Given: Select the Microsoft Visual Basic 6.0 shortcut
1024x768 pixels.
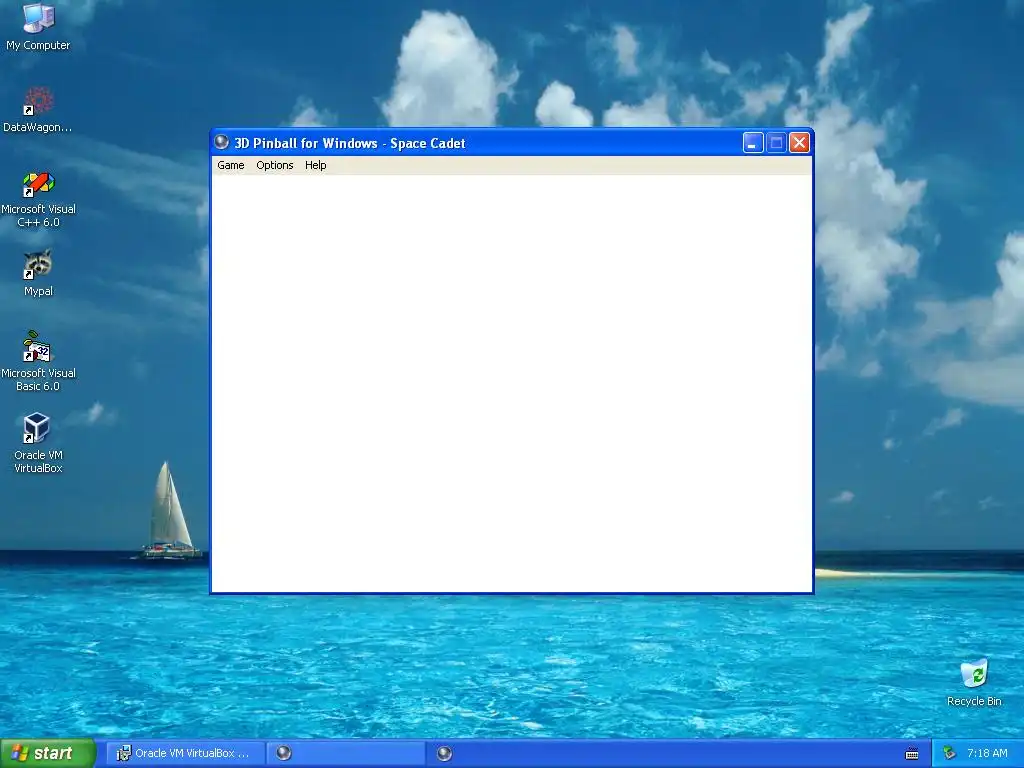Looking at the screenshot, I should pyautogui.click(x=38, y=361).
